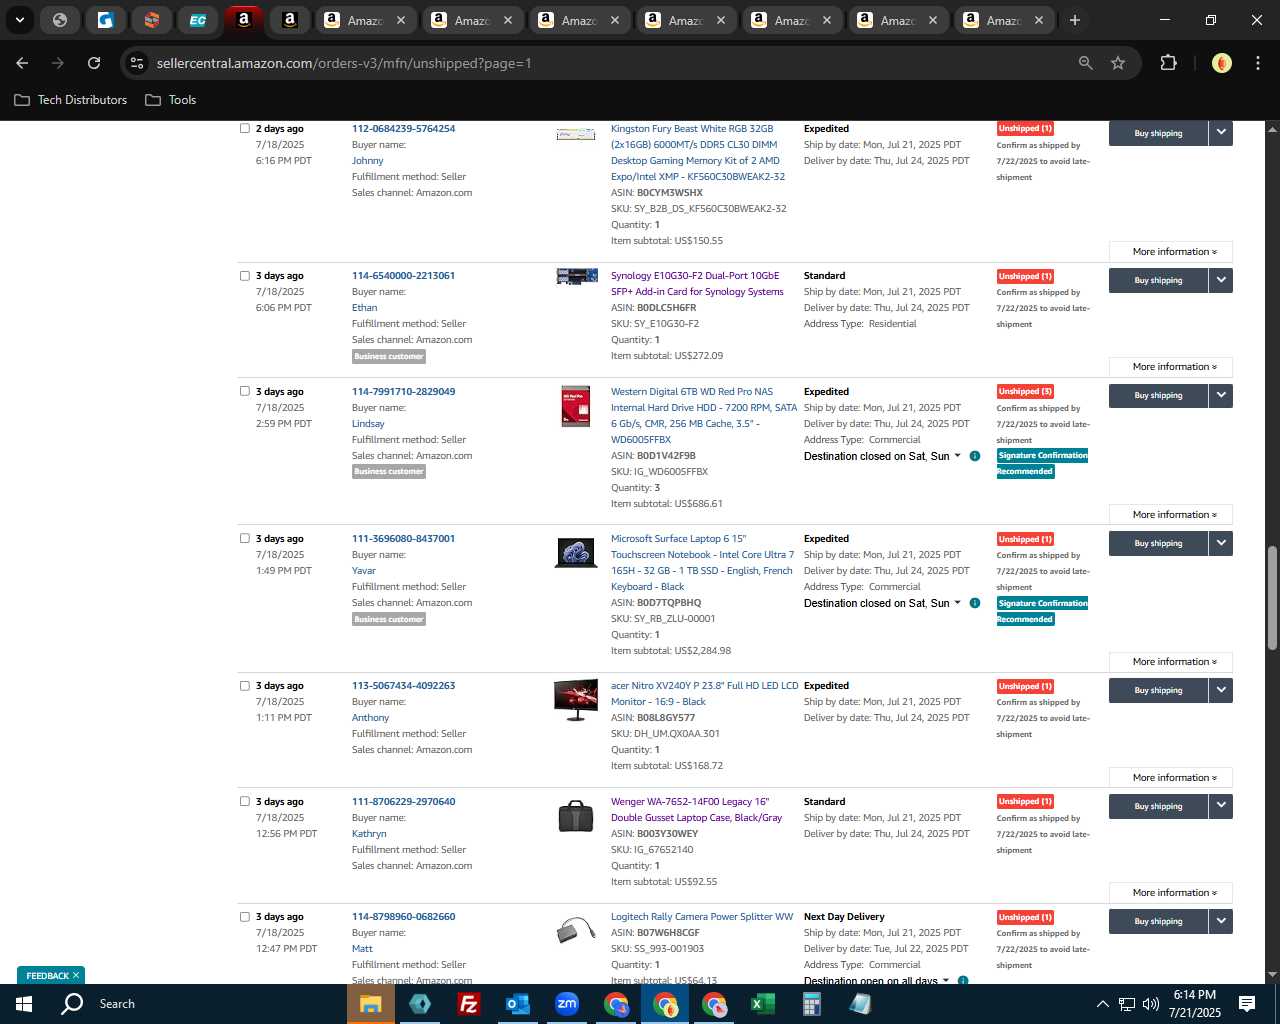This screenshot has height=1024, width=1280.
Task: Select checkbox for order 111-3696080-8437001
Action: click(245, 538)
